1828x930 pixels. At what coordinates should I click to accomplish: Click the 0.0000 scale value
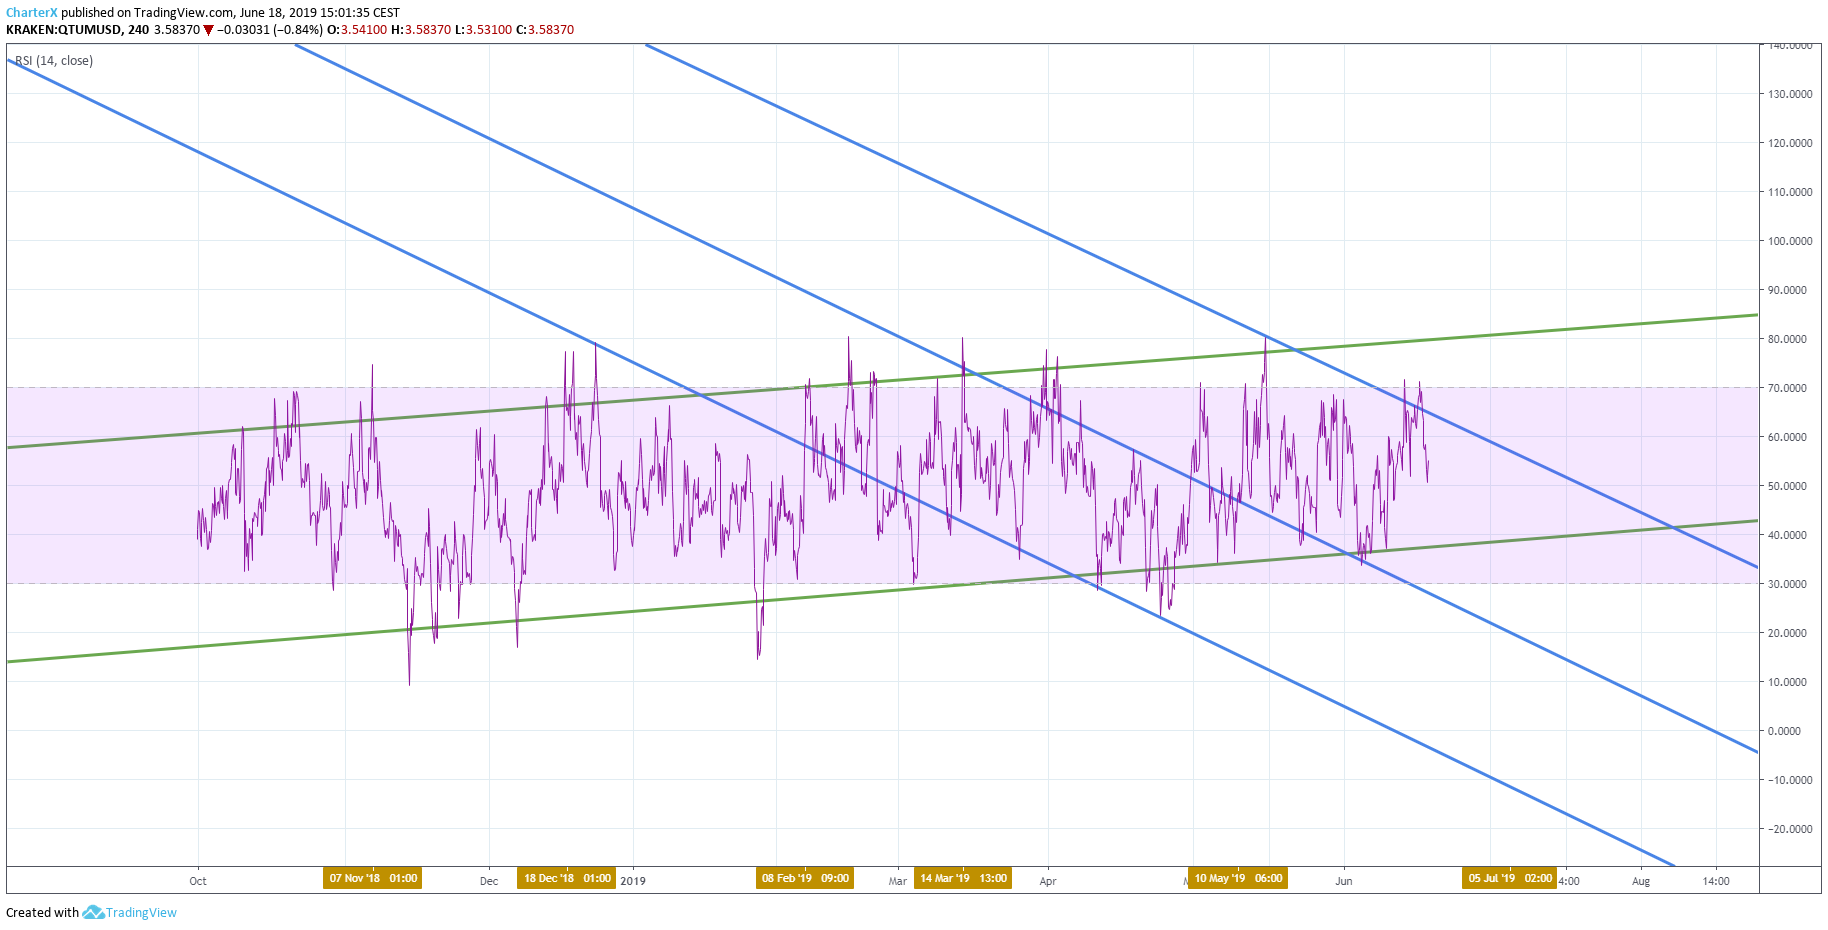click(1785, 731)
